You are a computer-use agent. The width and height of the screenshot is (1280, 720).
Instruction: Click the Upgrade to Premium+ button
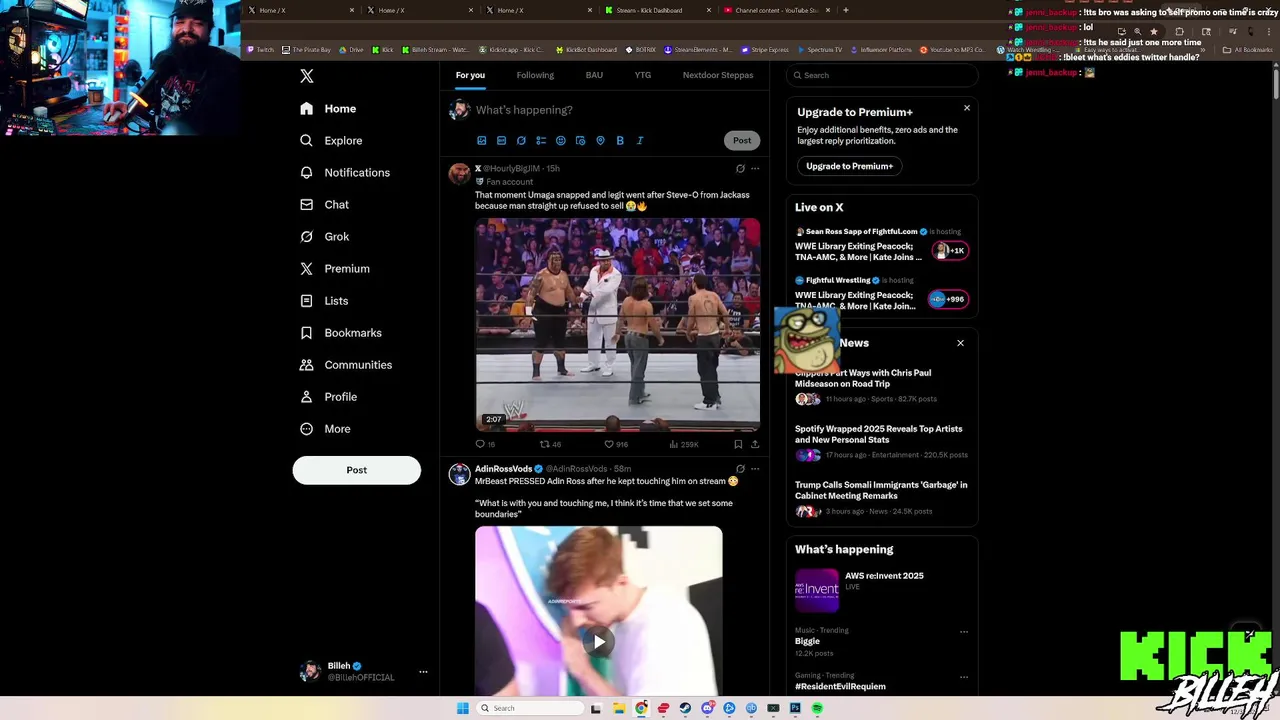[849, 166]
